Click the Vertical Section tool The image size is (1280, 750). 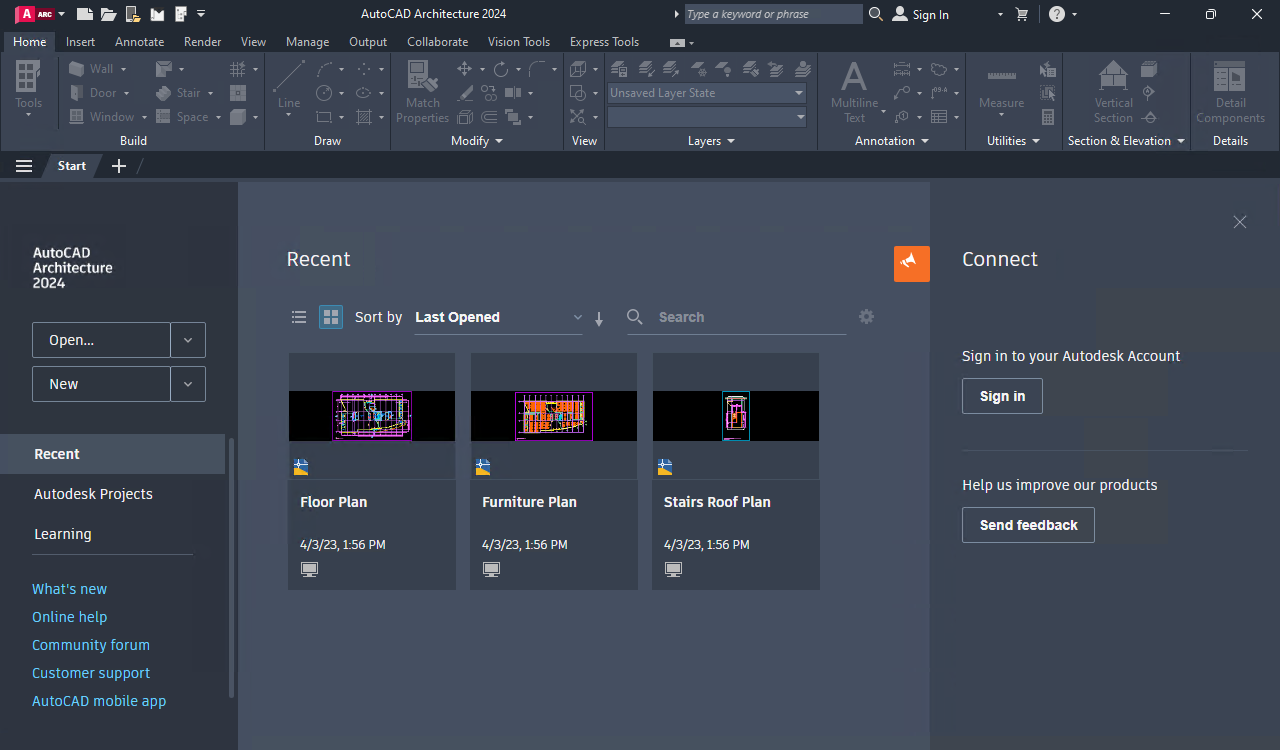(x=1113, y=91)
